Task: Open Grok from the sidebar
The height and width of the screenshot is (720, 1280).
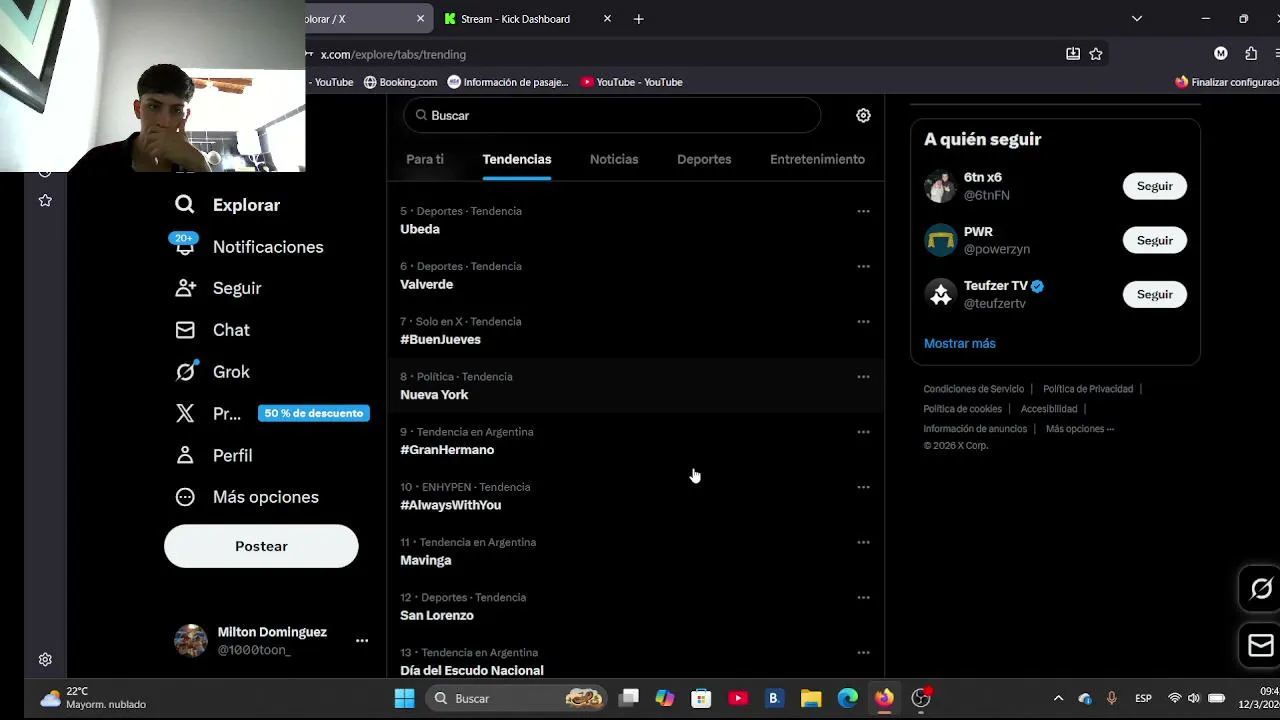Action: pyautogui.click(x=213, y=372)
